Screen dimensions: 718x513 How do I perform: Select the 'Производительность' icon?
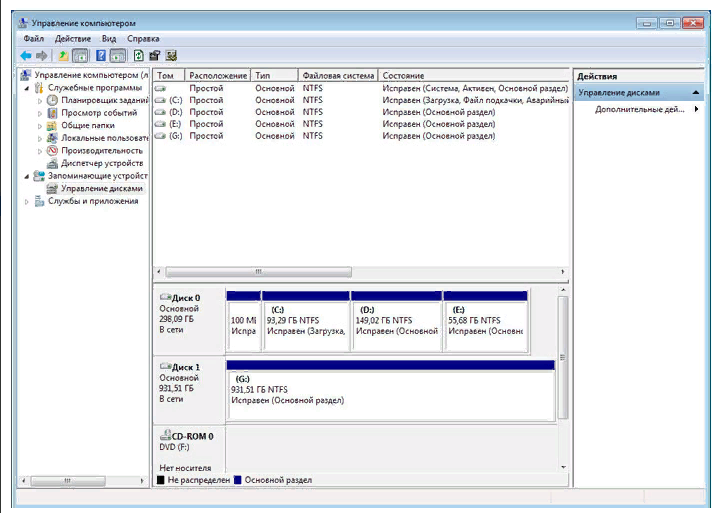(x=53, y=150)
